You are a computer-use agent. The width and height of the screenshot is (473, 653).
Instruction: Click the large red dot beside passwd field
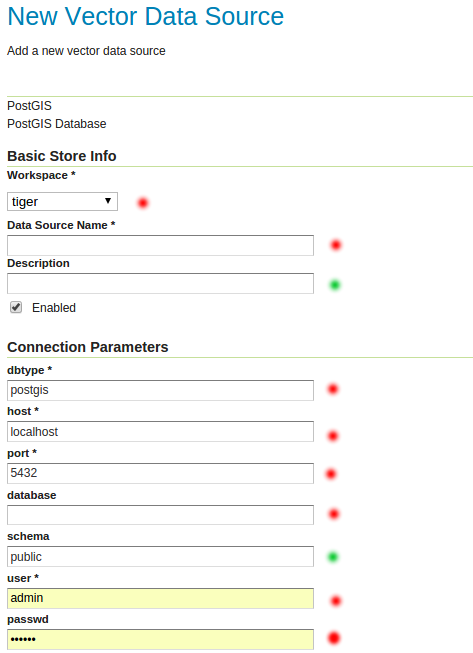click(334, 638)
